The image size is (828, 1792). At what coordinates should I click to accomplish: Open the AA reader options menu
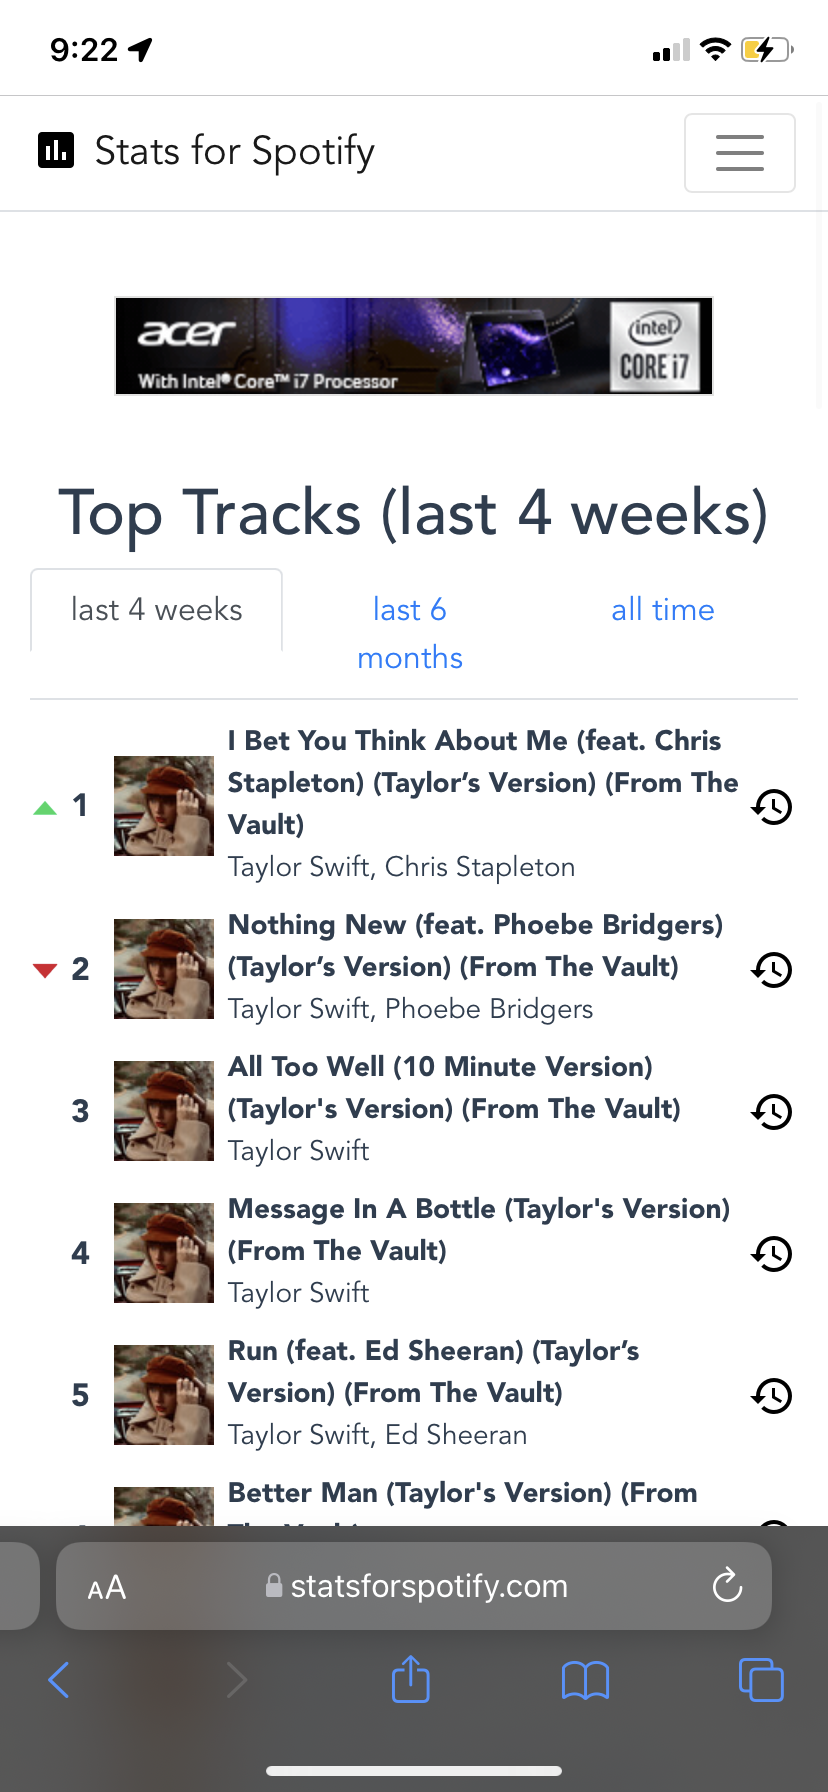tap(107, 1587)
